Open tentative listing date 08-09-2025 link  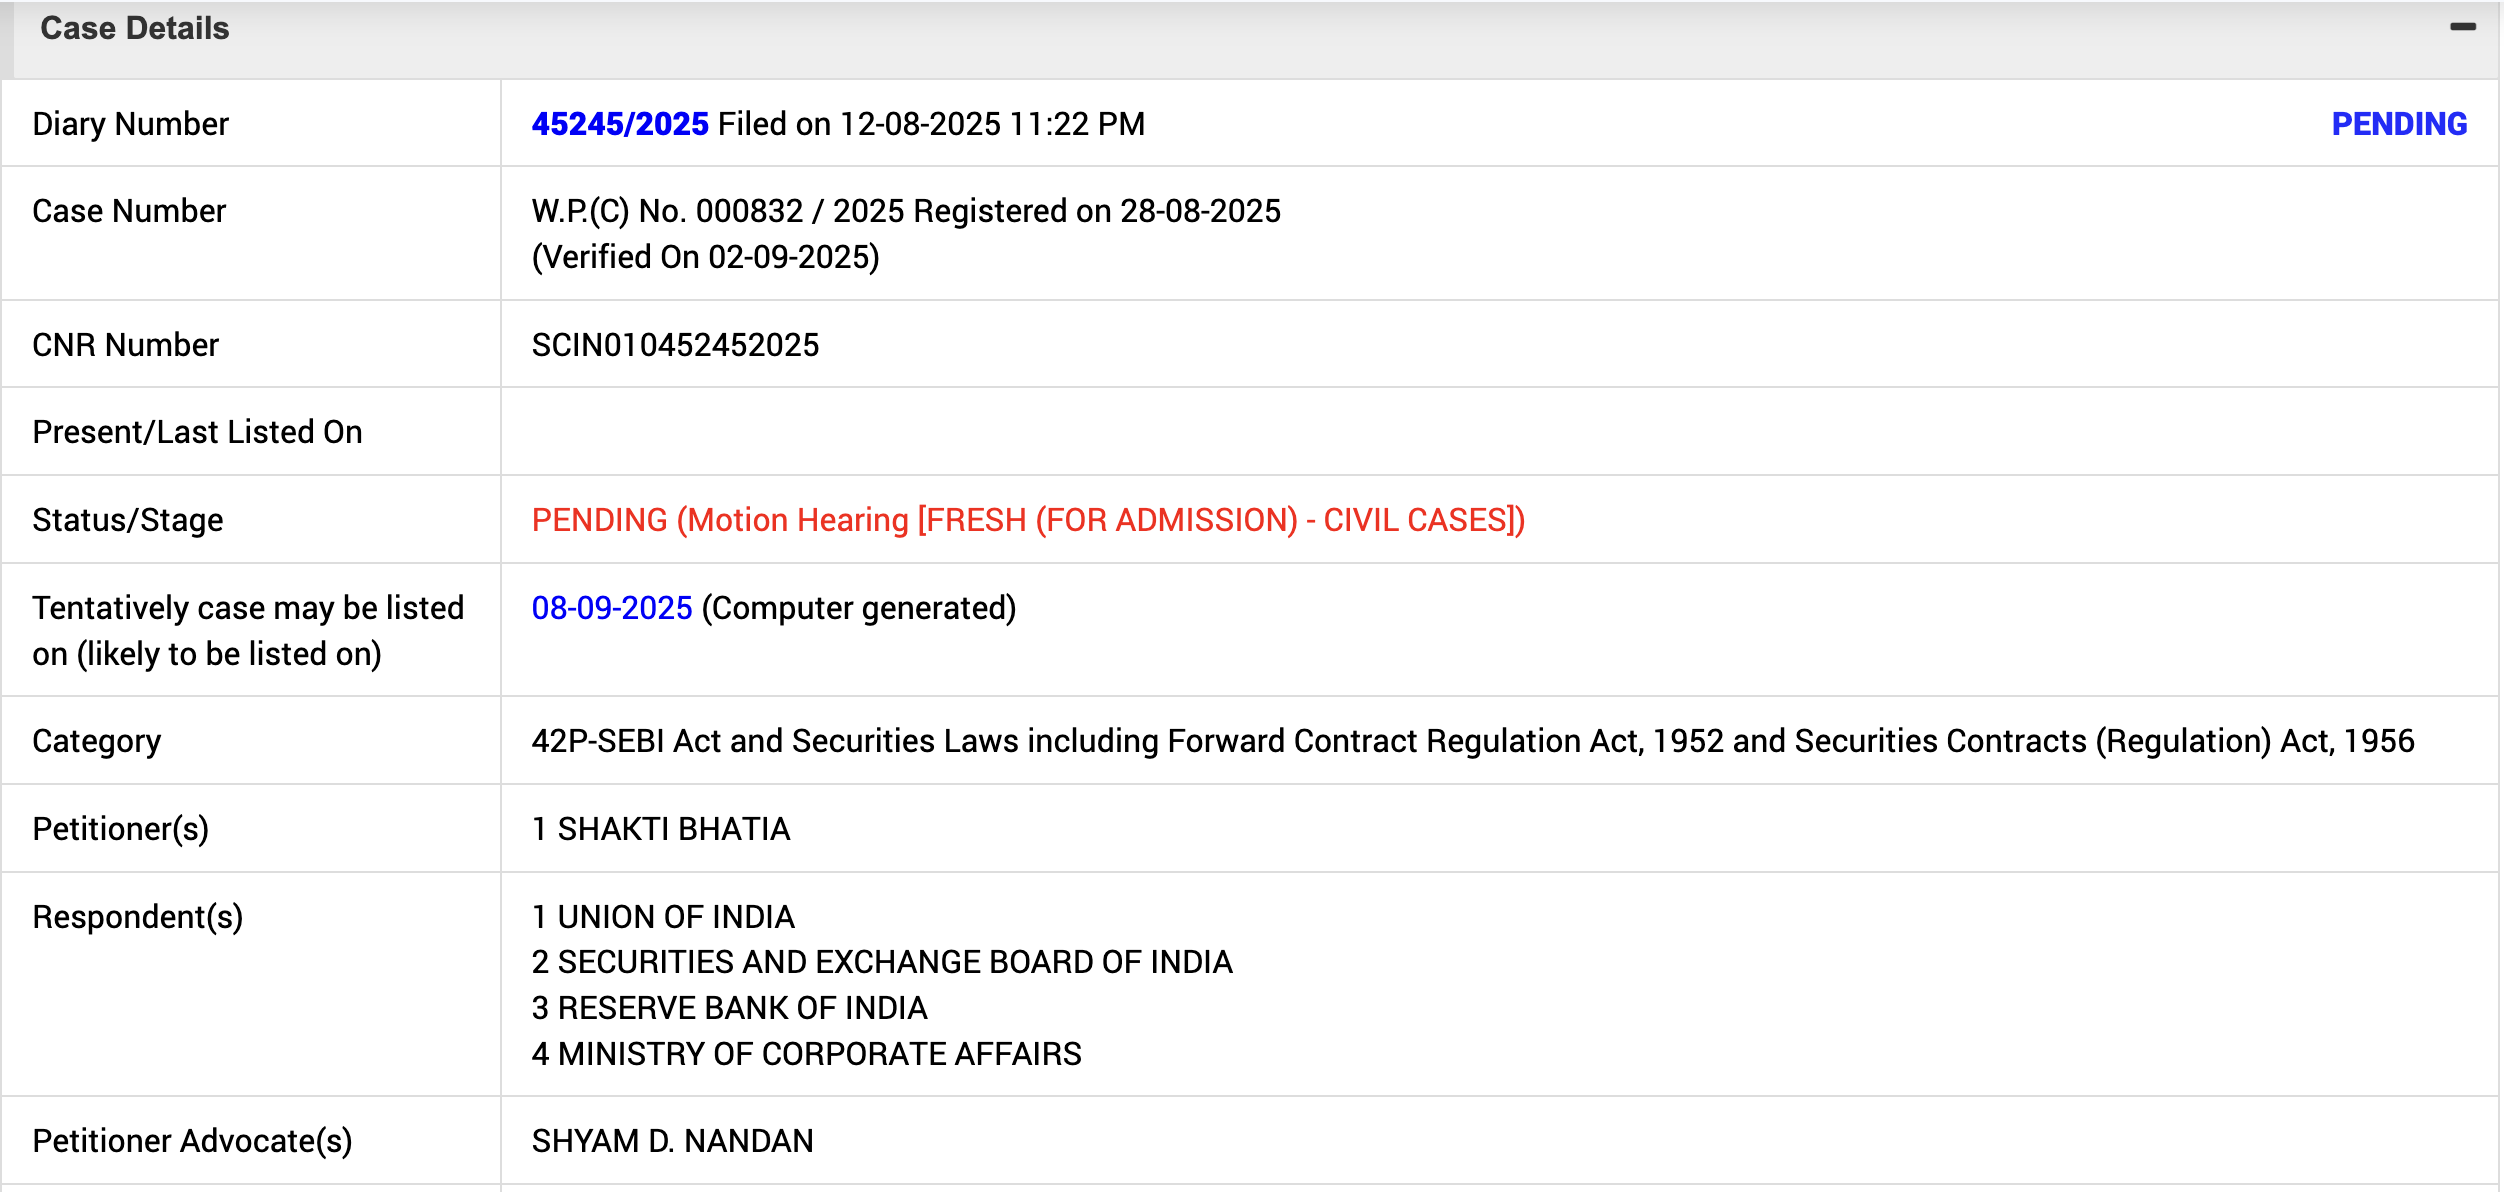pos(612,608)
